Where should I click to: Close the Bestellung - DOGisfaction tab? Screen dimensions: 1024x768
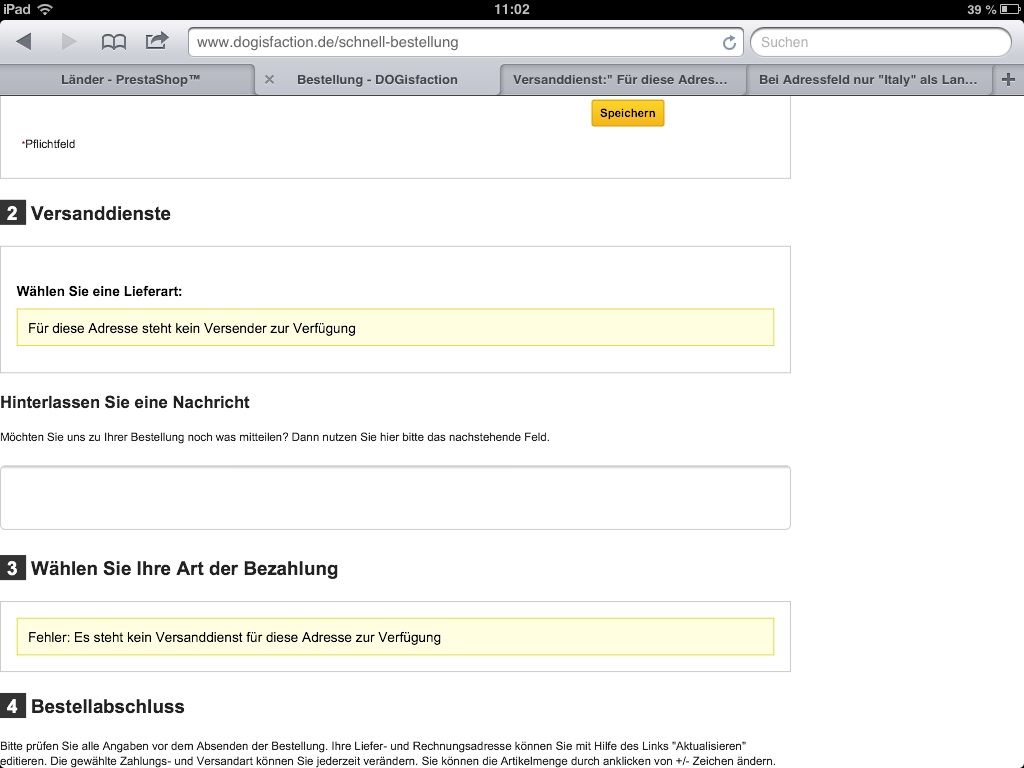point(269,80)
